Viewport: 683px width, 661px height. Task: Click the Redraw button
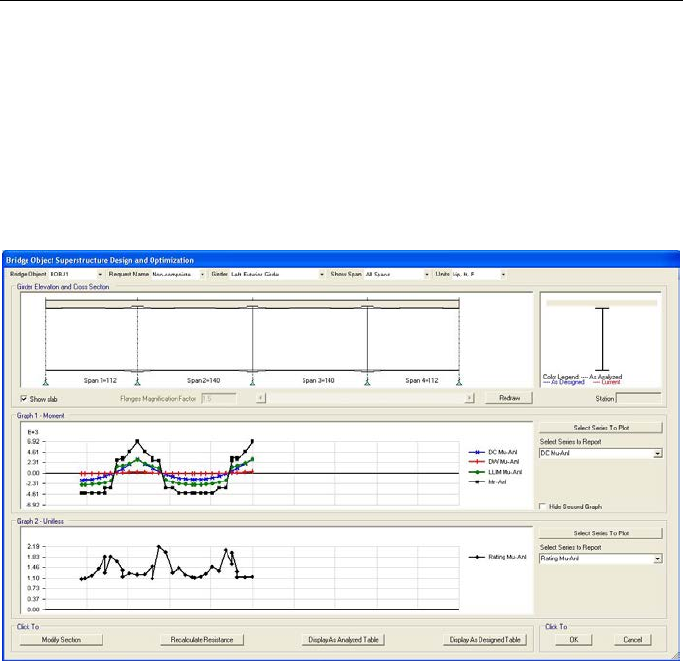[x=509, y=398]
